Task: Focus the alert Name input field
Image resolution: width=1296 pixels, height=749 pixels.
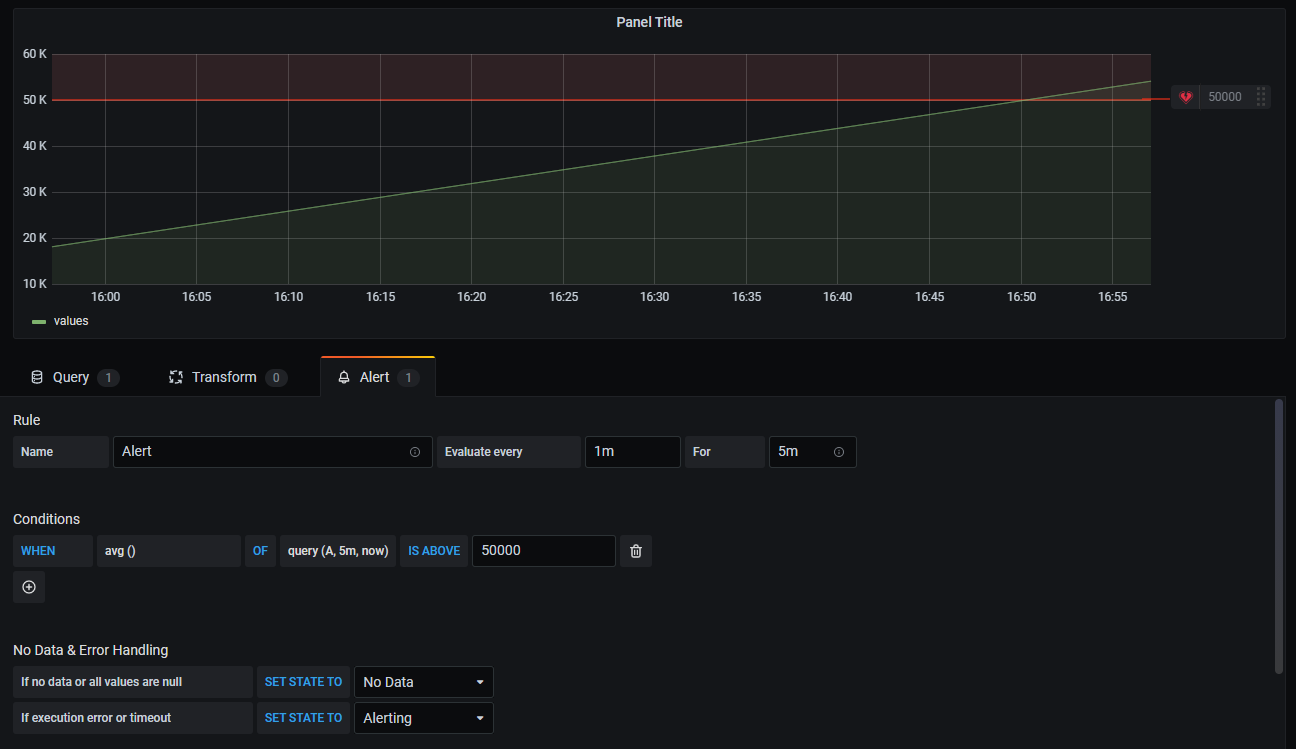Action: point(262,452)
